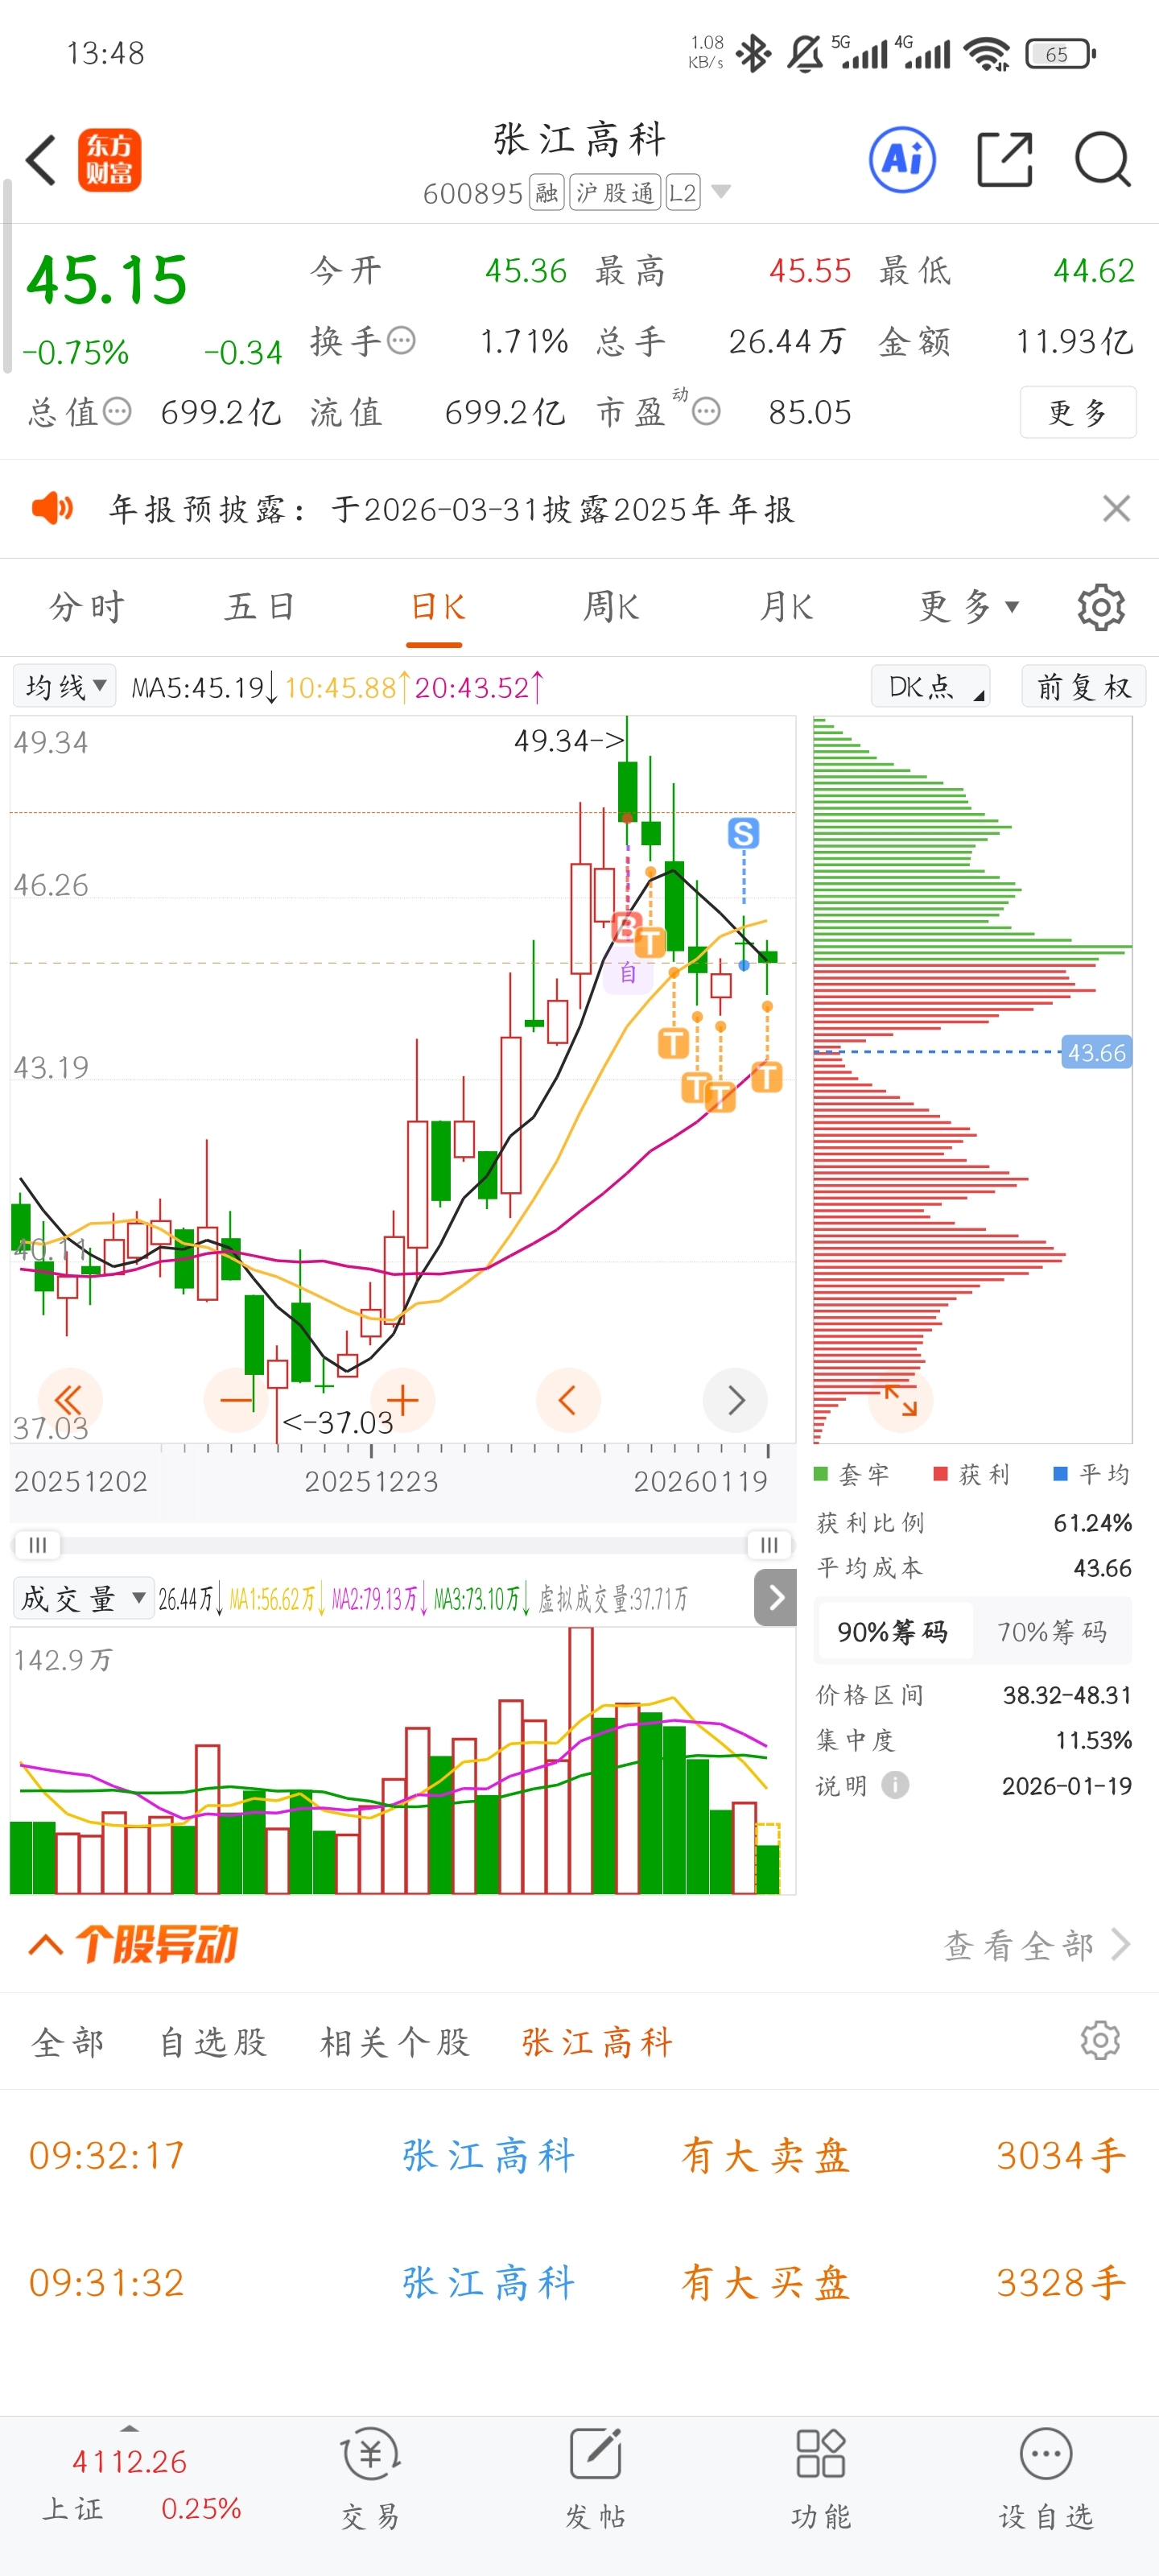1159x2576 pixels.
Task: Tap the red B buy marker
Action: pyautogui.click(x=626, y=927)
